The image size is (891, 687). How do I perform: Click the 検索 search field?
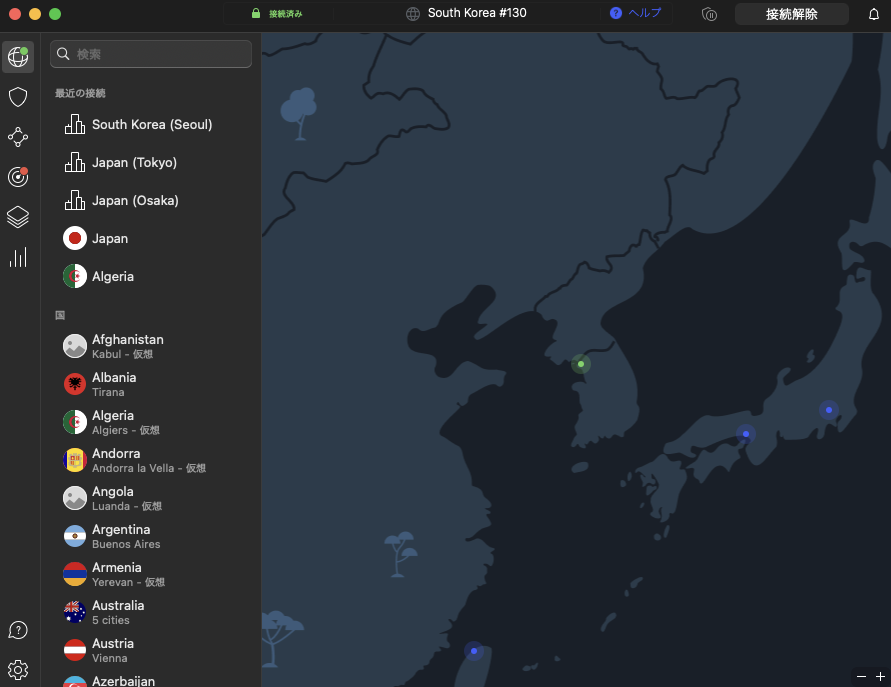[x=151, y=54]
